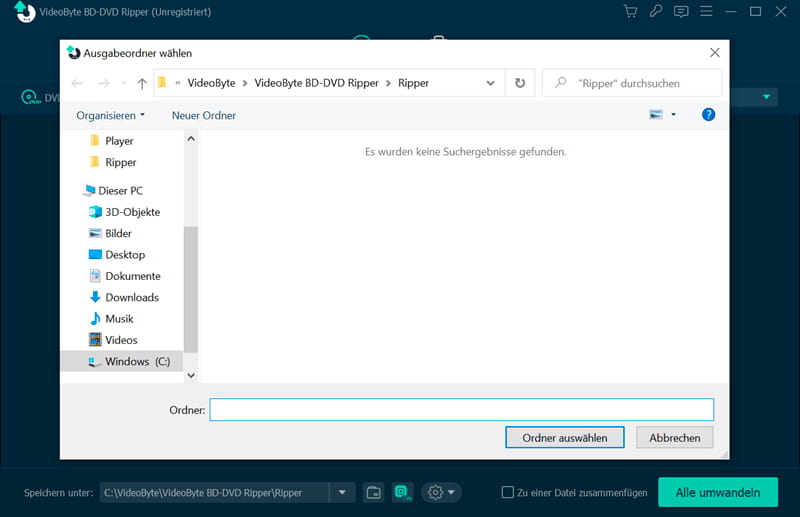This screenshot has height=517, width=800.
Task: Click the sidebar scrollbar thumb
Action: (191, 289)
